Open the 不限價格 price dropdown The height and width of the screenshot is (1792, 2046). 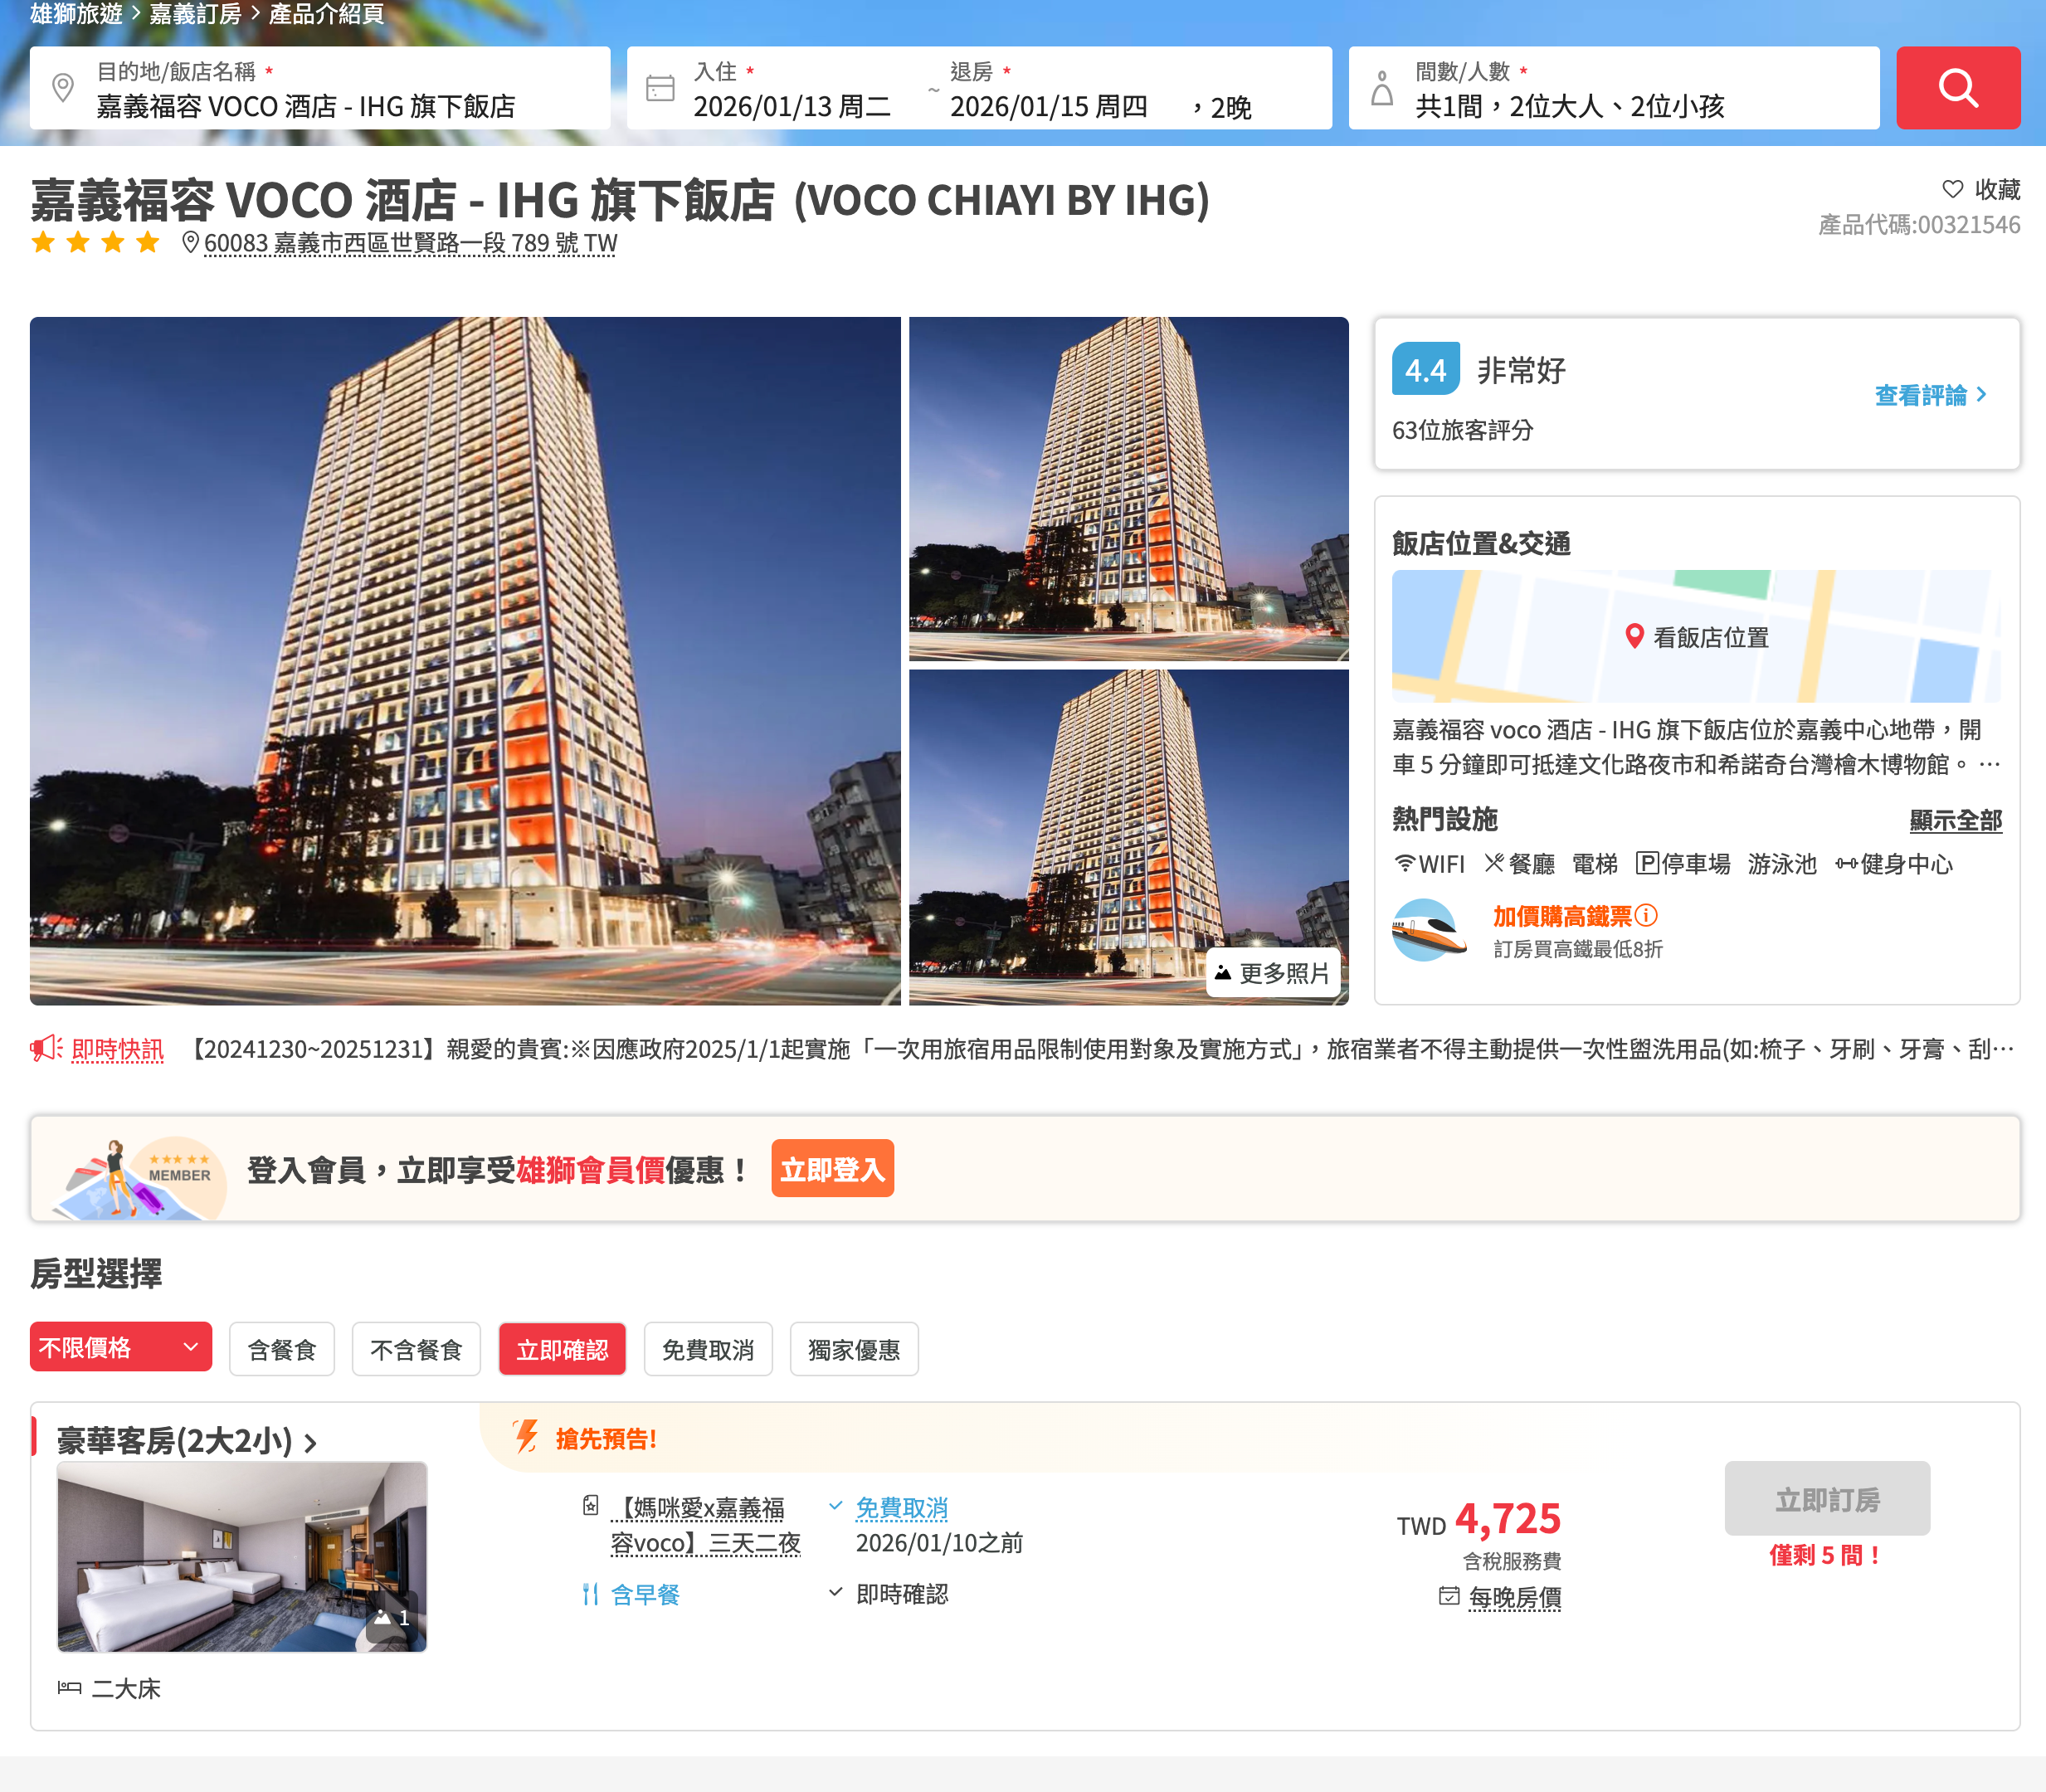[x=120, y=1347]
